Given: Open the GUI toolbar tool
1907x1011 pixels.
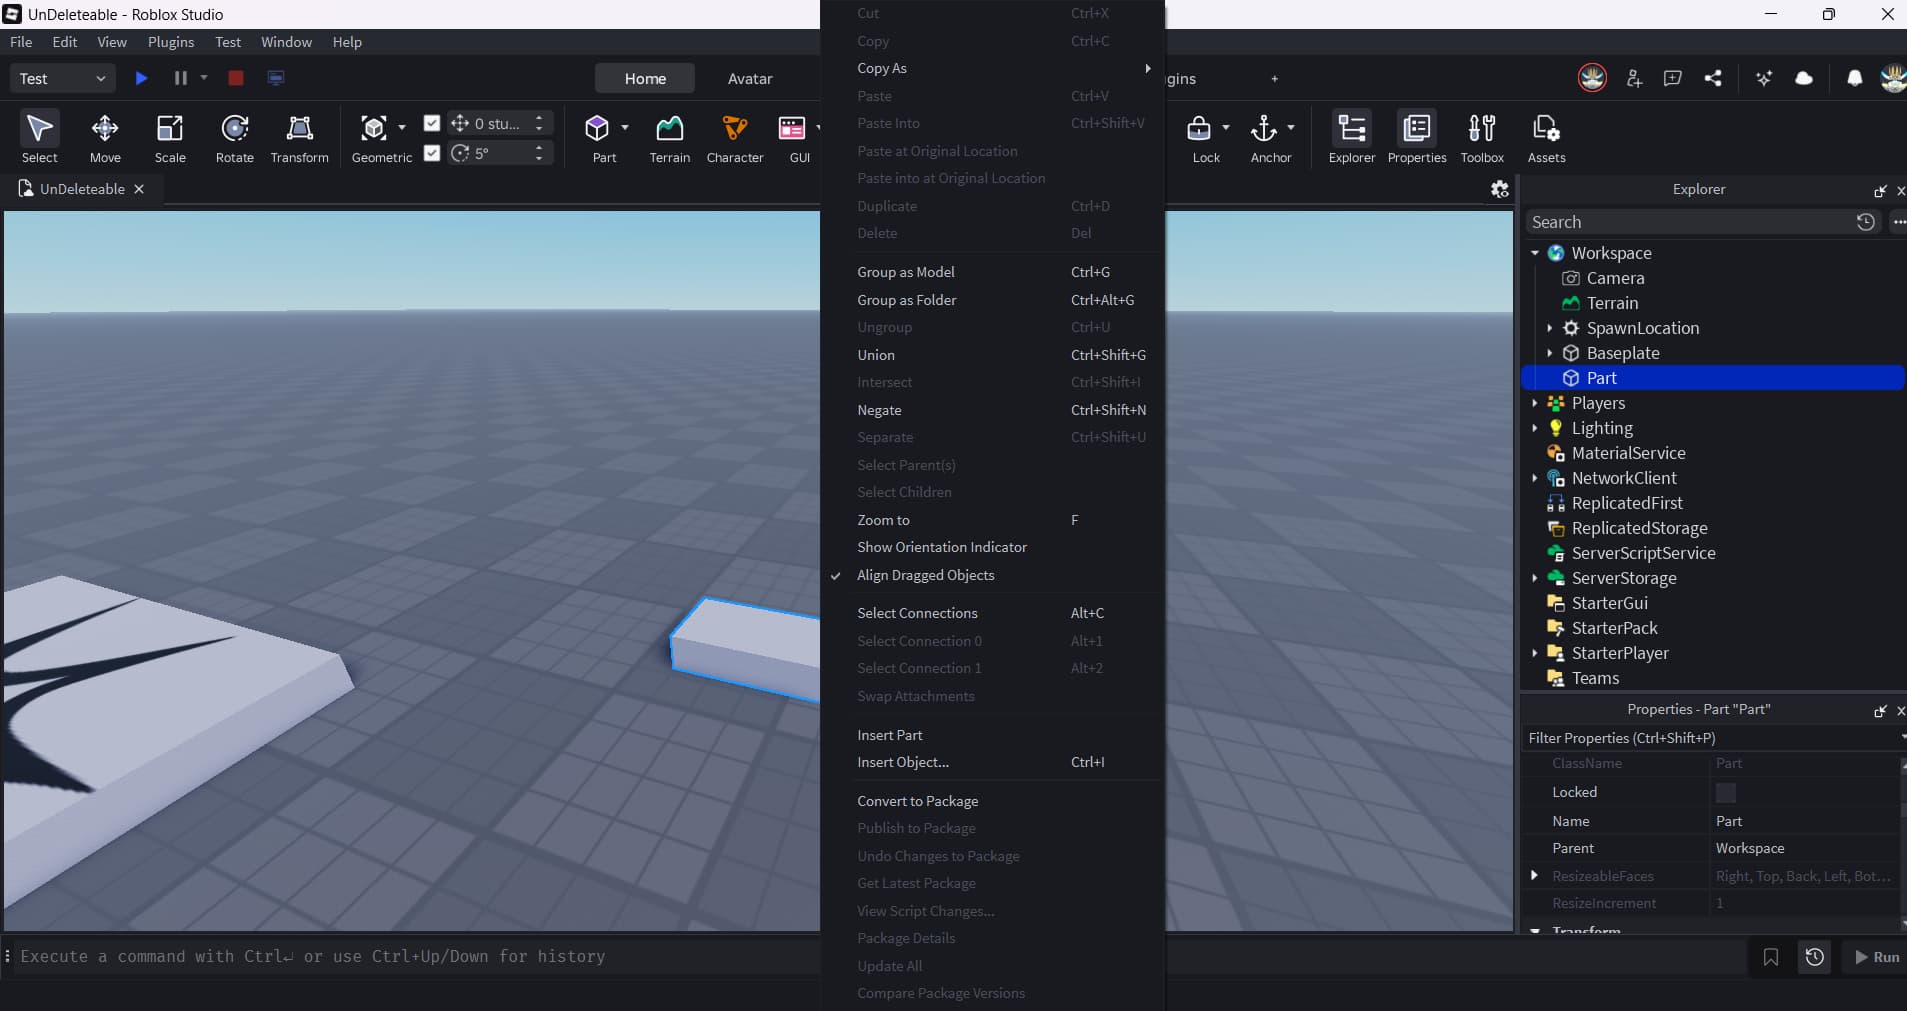Looking at the screenshot, I should 792,138.
